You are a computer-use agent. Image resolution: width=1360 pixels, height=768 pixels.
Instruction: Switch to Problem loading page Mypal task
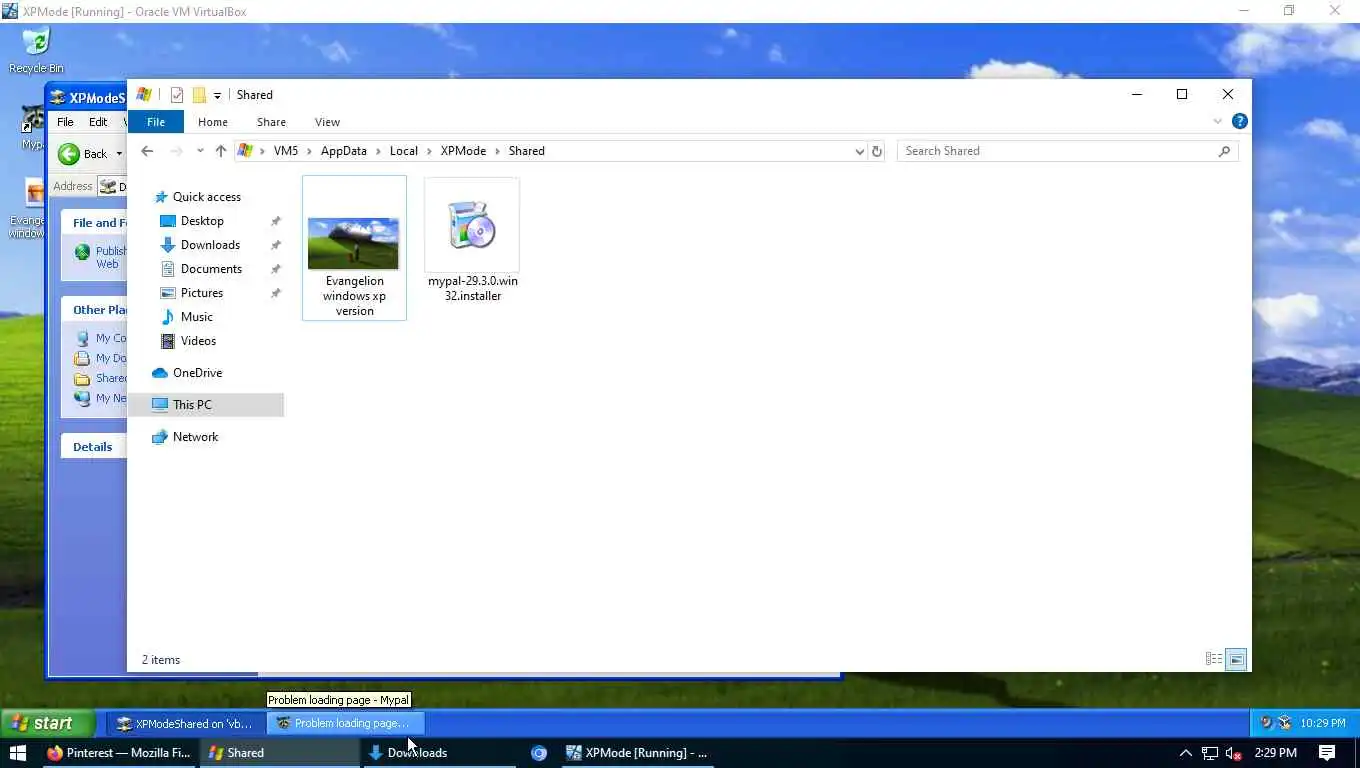coord(345,723)
